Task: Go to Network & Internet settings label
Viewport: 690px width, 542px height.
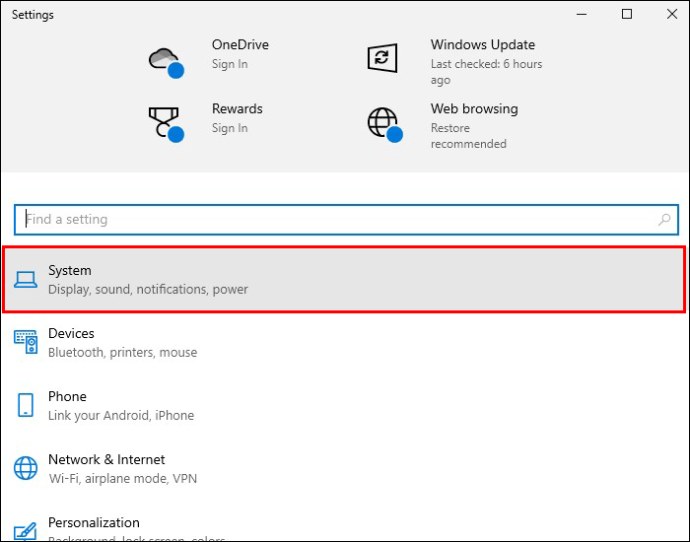Action: pyautogui.click(x=106, y=459)
